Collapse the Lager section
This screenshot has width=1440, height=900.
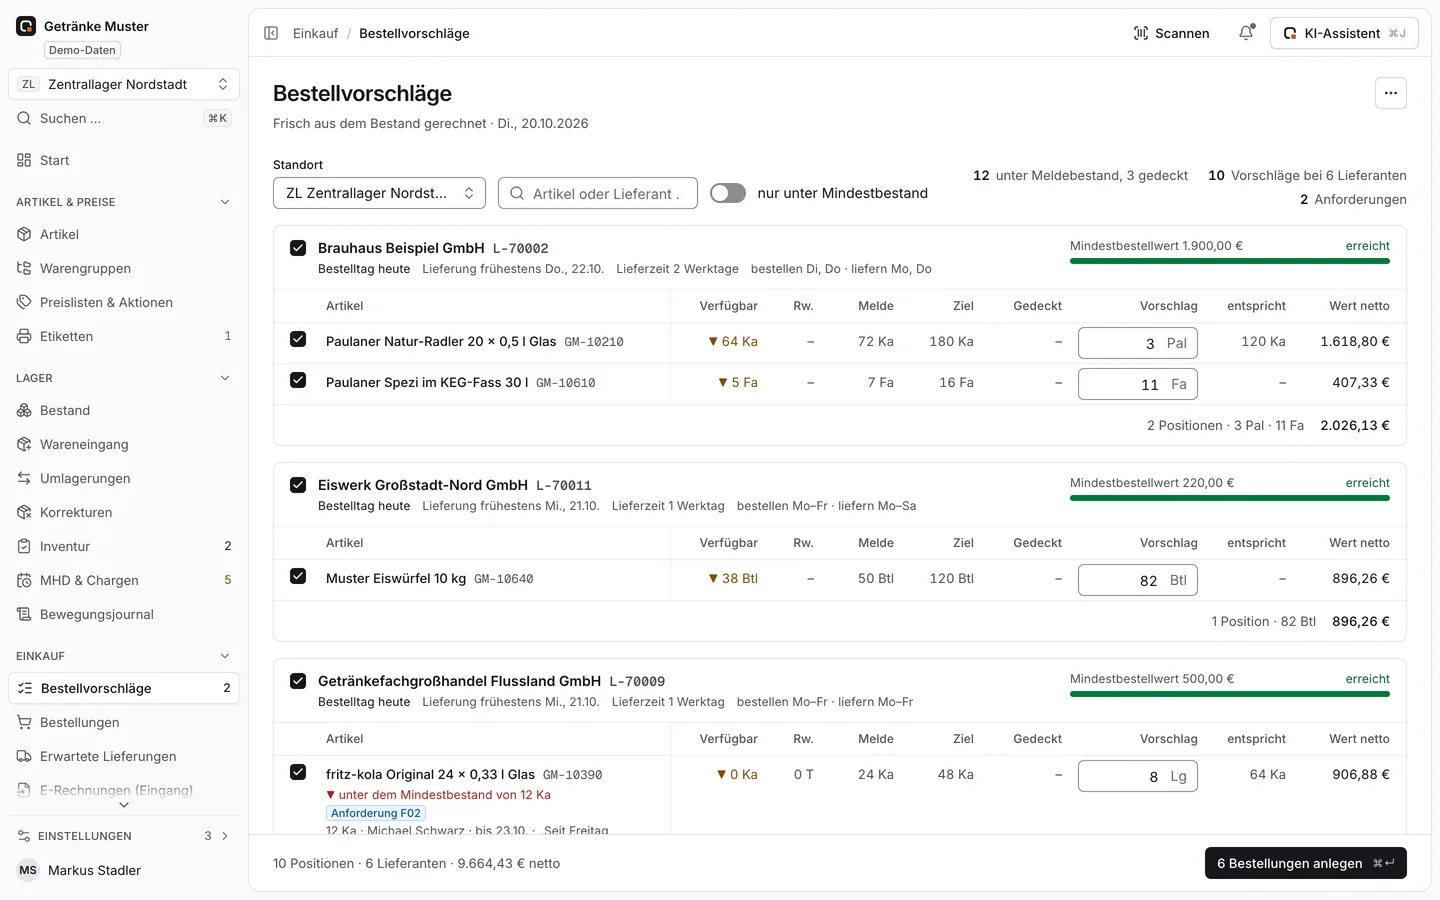(225, 378)
